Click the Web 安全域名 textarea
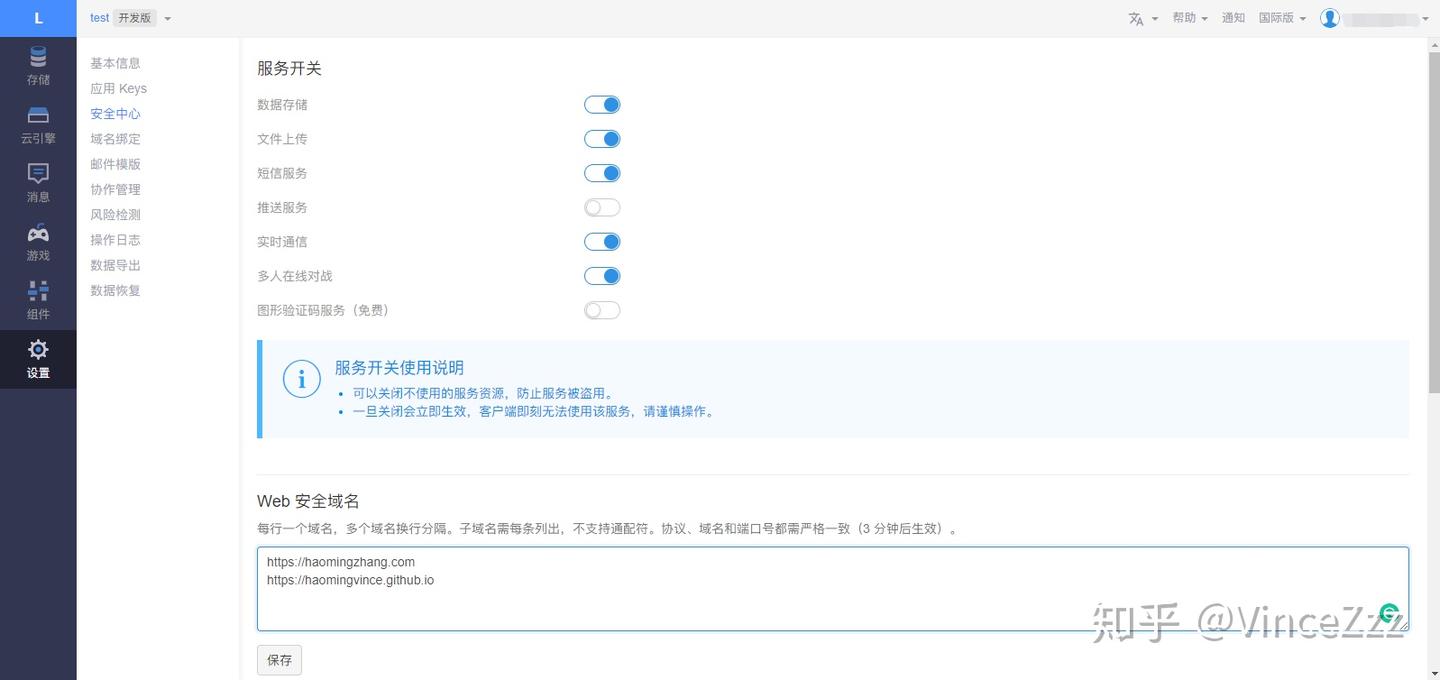 coord(833,589)
